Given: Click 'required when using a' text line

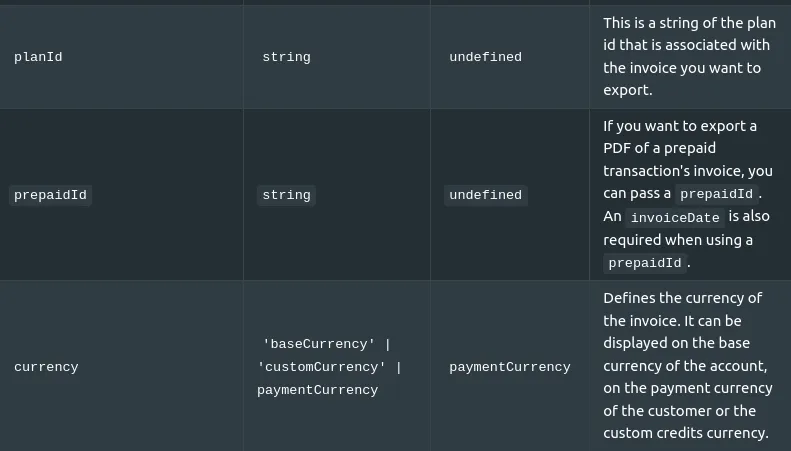Looking at the screenshot, I should pos(678,240).
